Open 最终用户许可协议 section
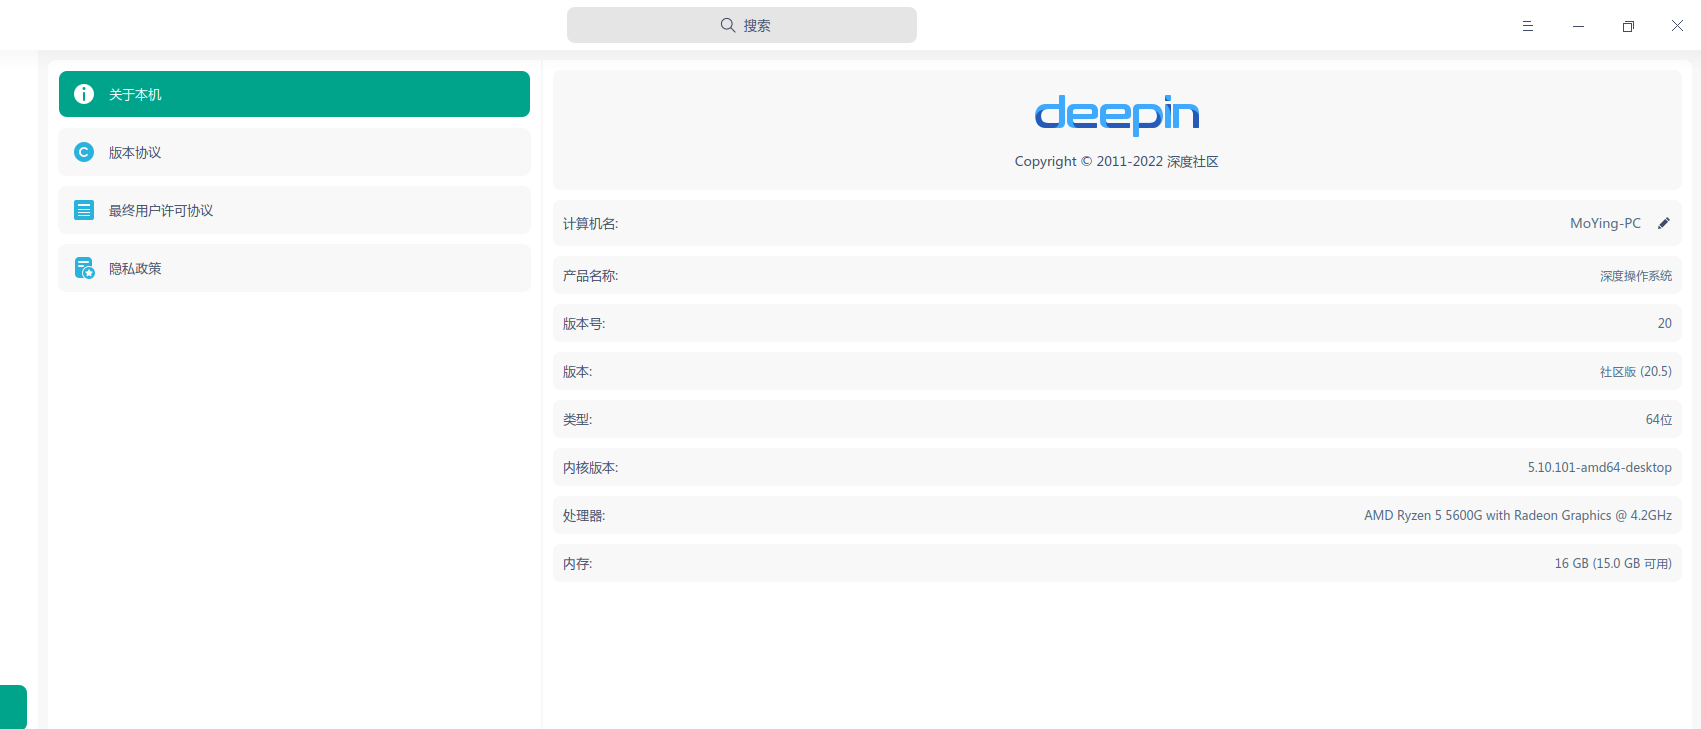This screenshot has width=1701, height=729. click(294, 210)
